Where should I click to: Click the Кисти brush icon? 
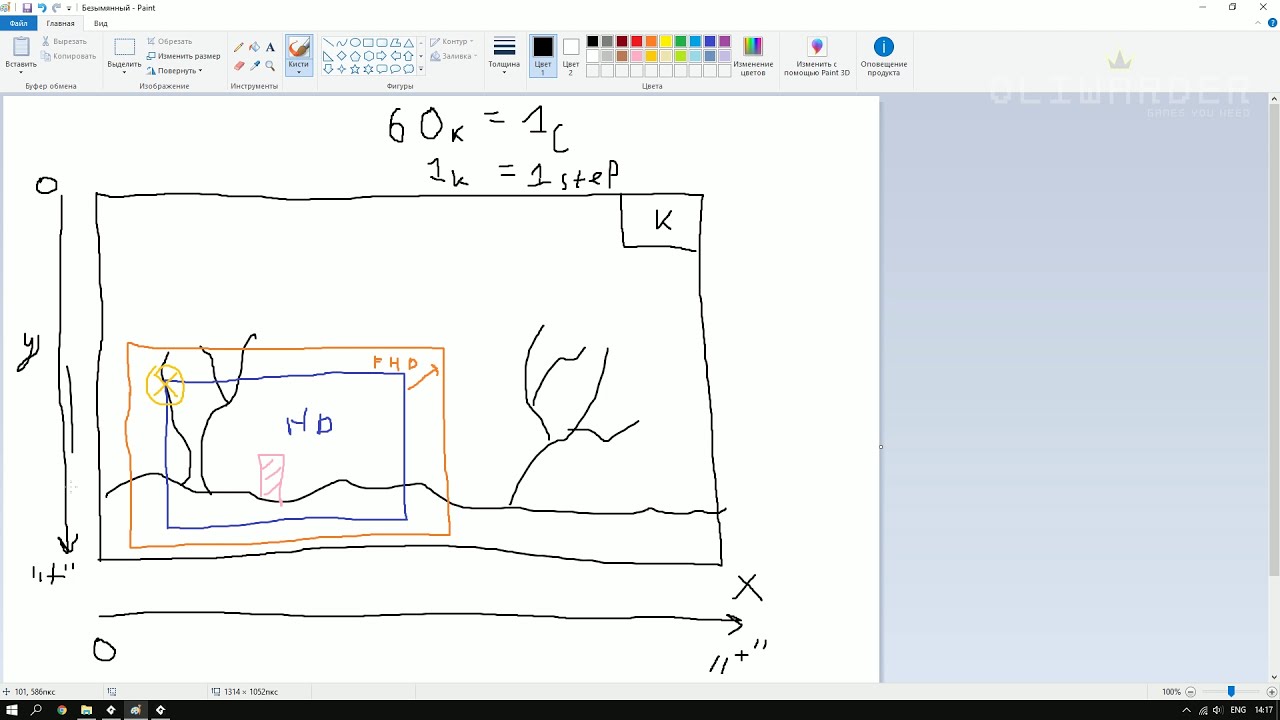[x=298, y=48]
